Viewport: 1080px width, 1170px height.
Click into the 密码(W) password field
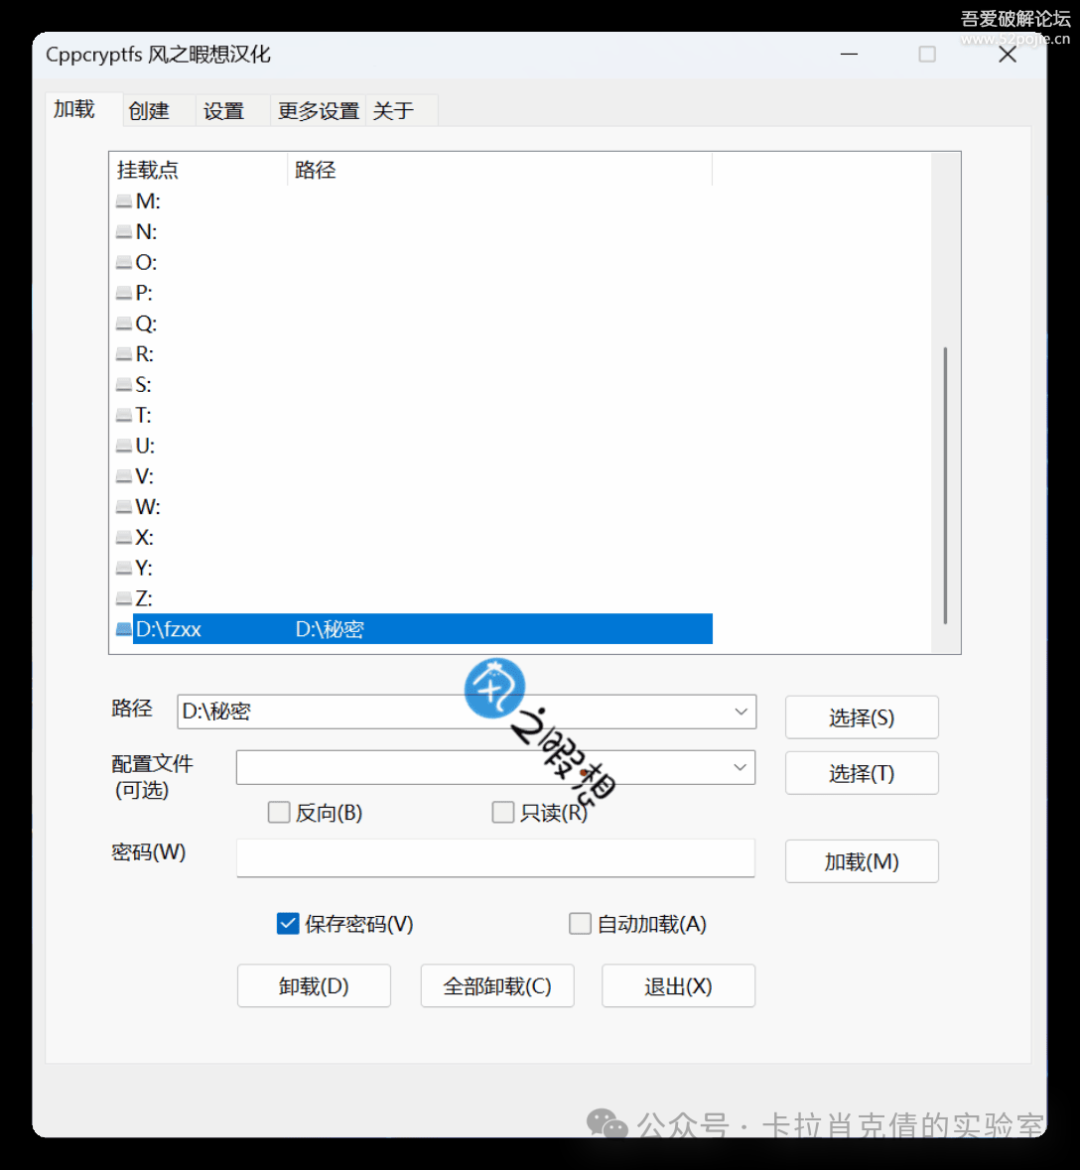tap(495, 858)
